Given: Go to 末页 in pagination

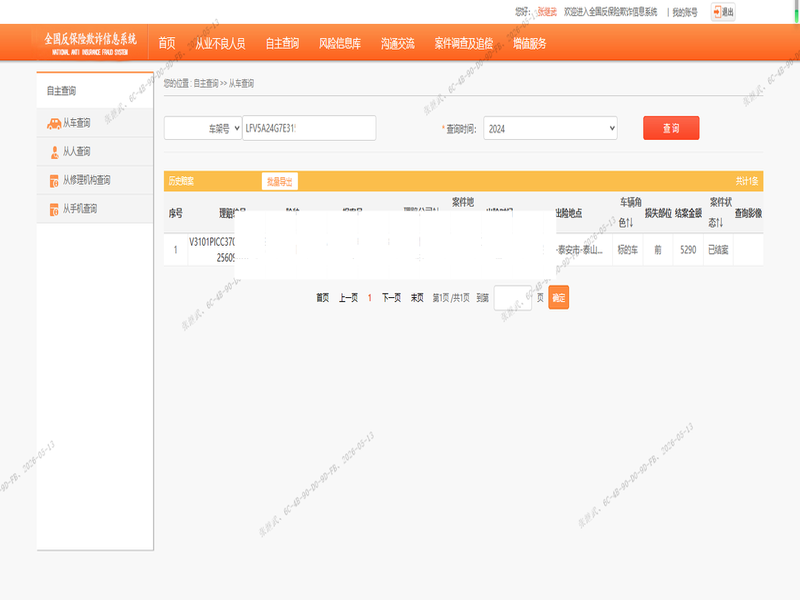Looking at the screenshot, I should [417, 297].
